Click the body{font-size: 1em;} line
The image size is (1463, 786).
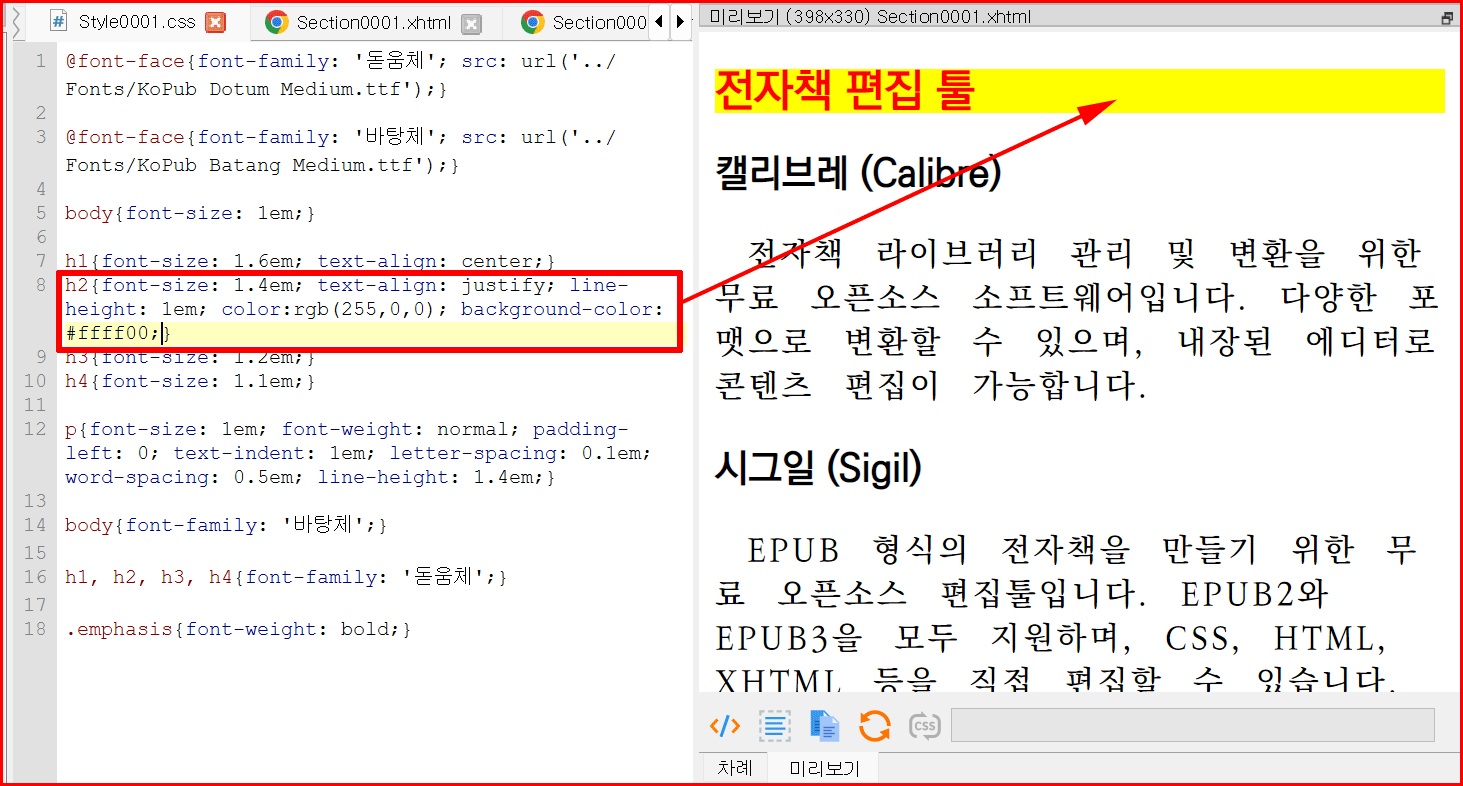pyautogui.click(x=190, y=213)
